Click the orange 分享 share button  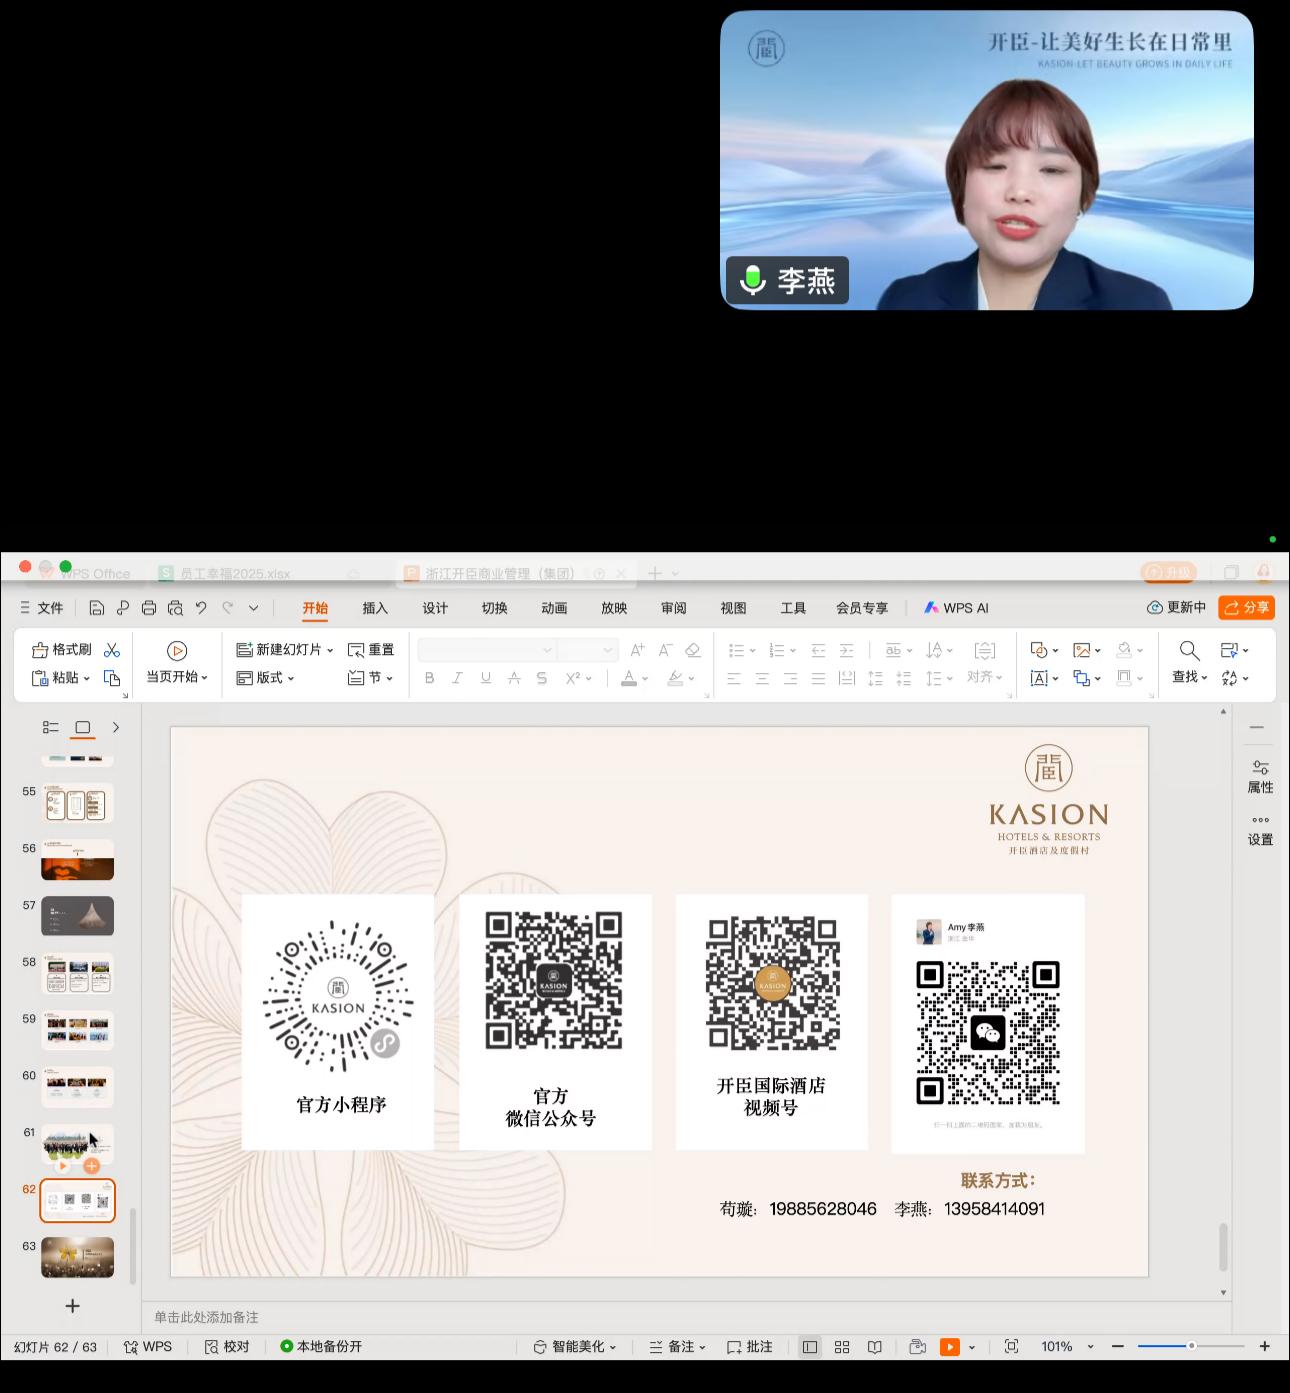pyautogui.click(x=1246, y=608)
